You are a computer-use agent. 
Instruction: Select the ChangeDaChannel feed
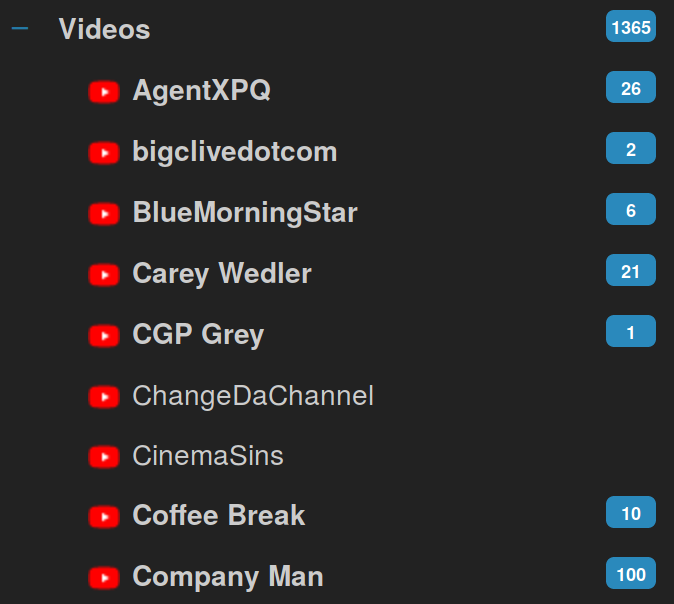pyautogui.click(x=253, y=396)
